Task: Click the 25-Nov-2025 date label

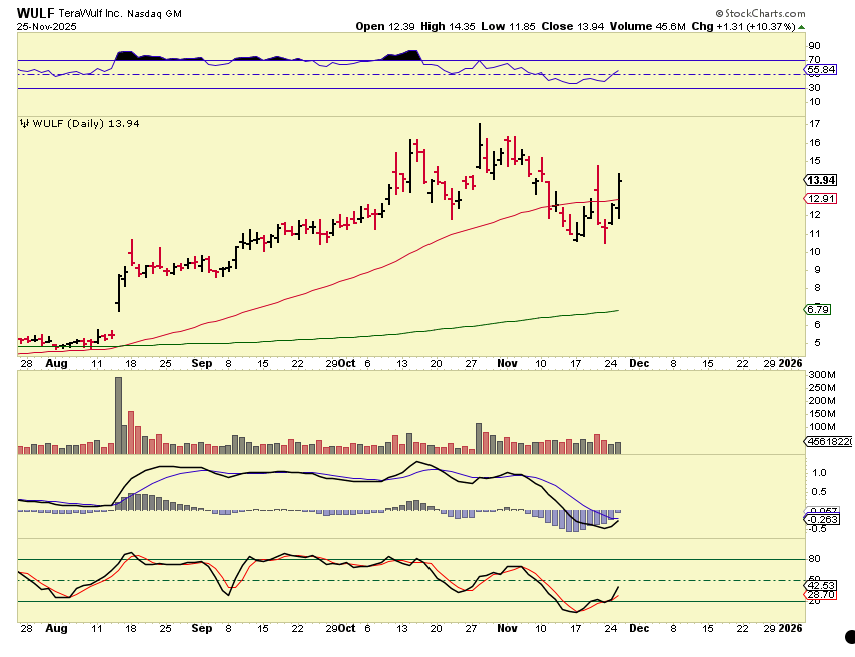Action: click(47, 27)
